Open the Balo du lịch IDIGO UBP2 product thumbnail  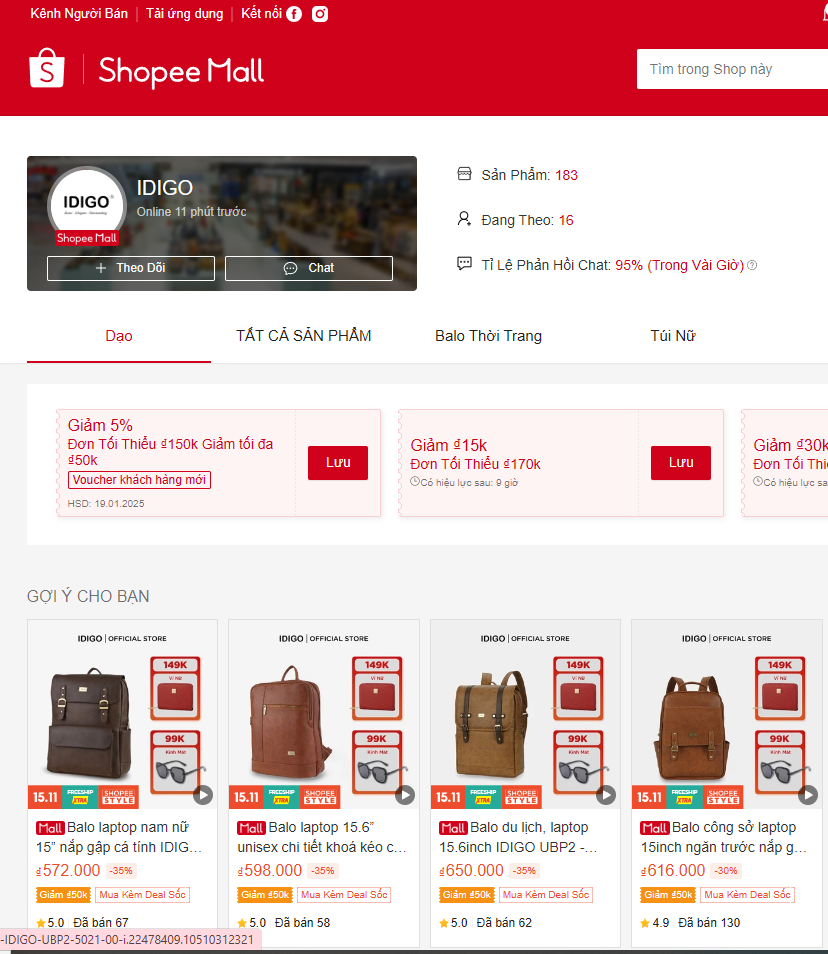click(525, 714)
